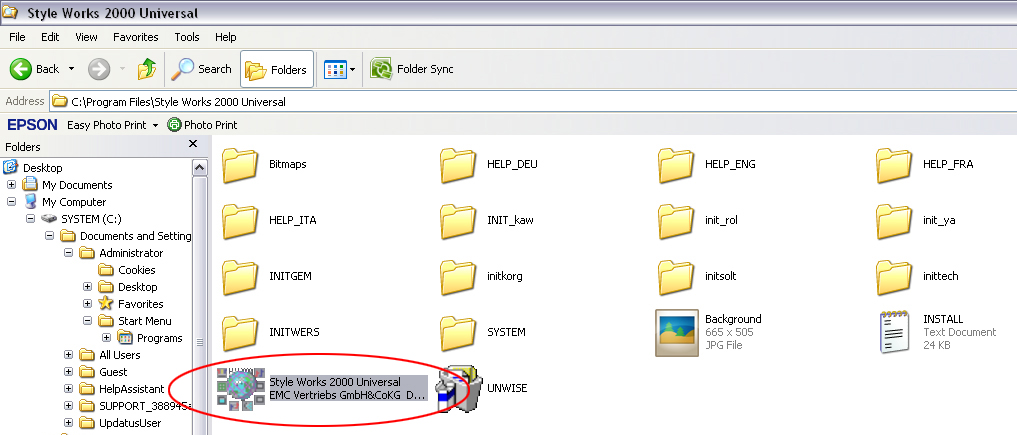Select the INITGEM folder icon
1017x435 pixels.
click(240, 277)
